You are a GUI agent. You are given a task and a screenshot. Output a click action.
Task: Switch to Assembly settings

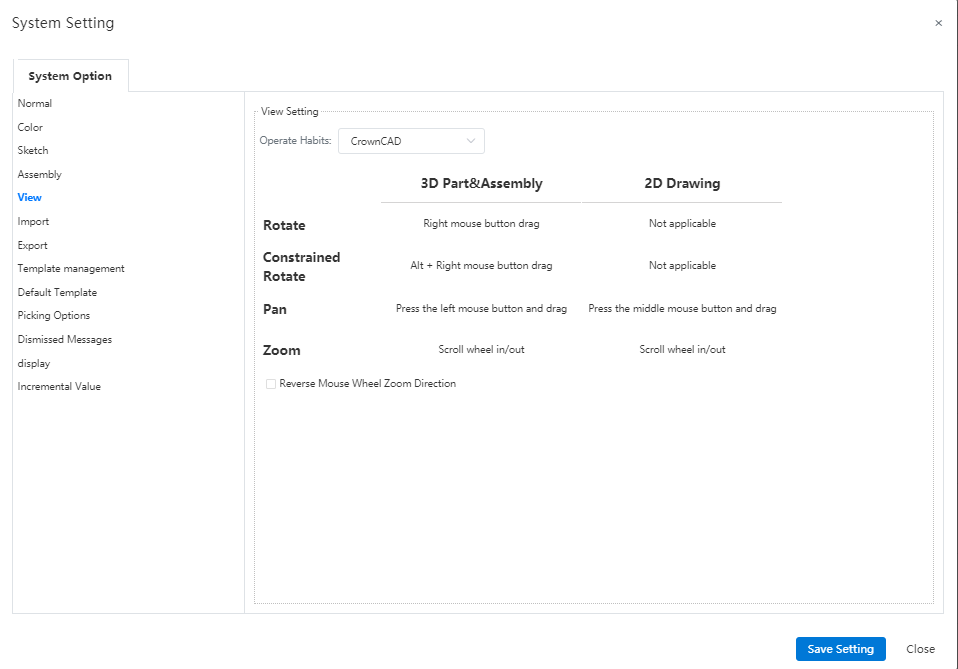point(40,174)
